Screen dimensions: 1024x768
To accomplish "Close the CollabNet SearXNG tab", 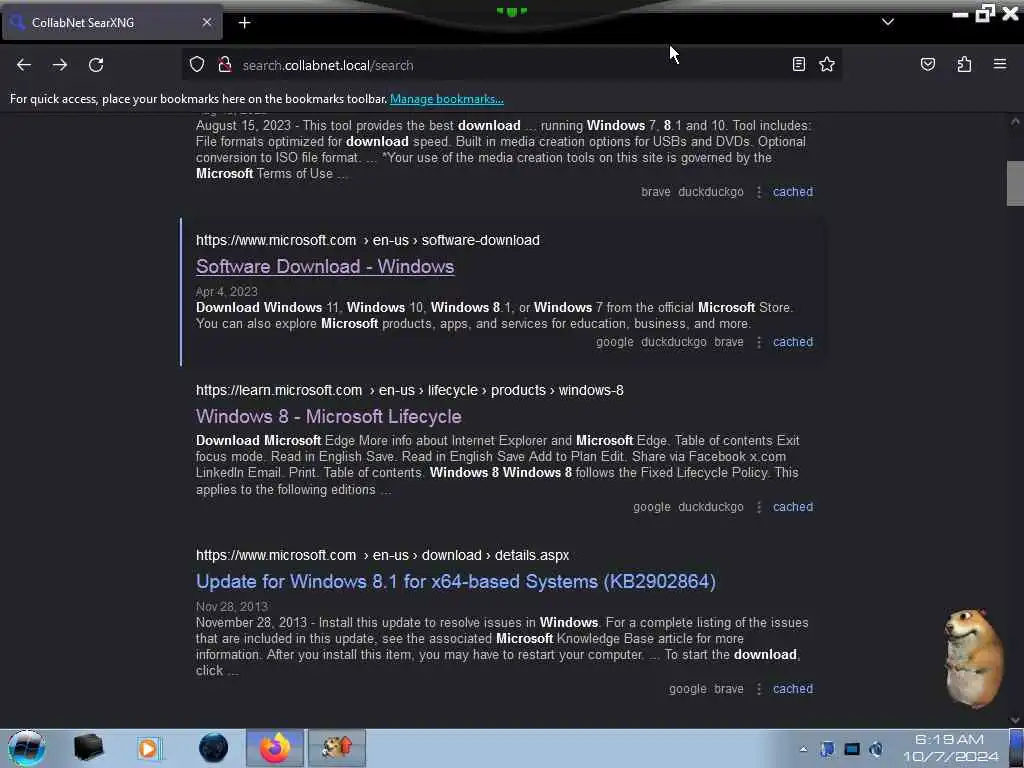I will coord(206,22).
